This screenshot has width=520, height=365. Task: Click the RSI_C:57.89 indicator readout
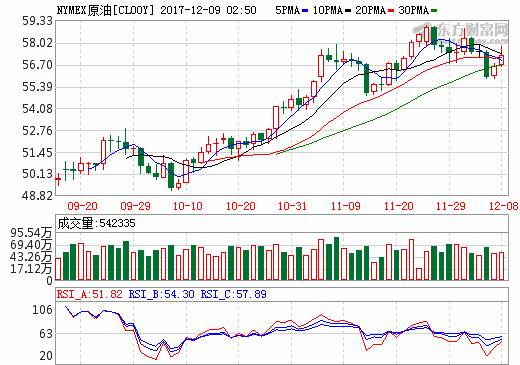(233, 294)
